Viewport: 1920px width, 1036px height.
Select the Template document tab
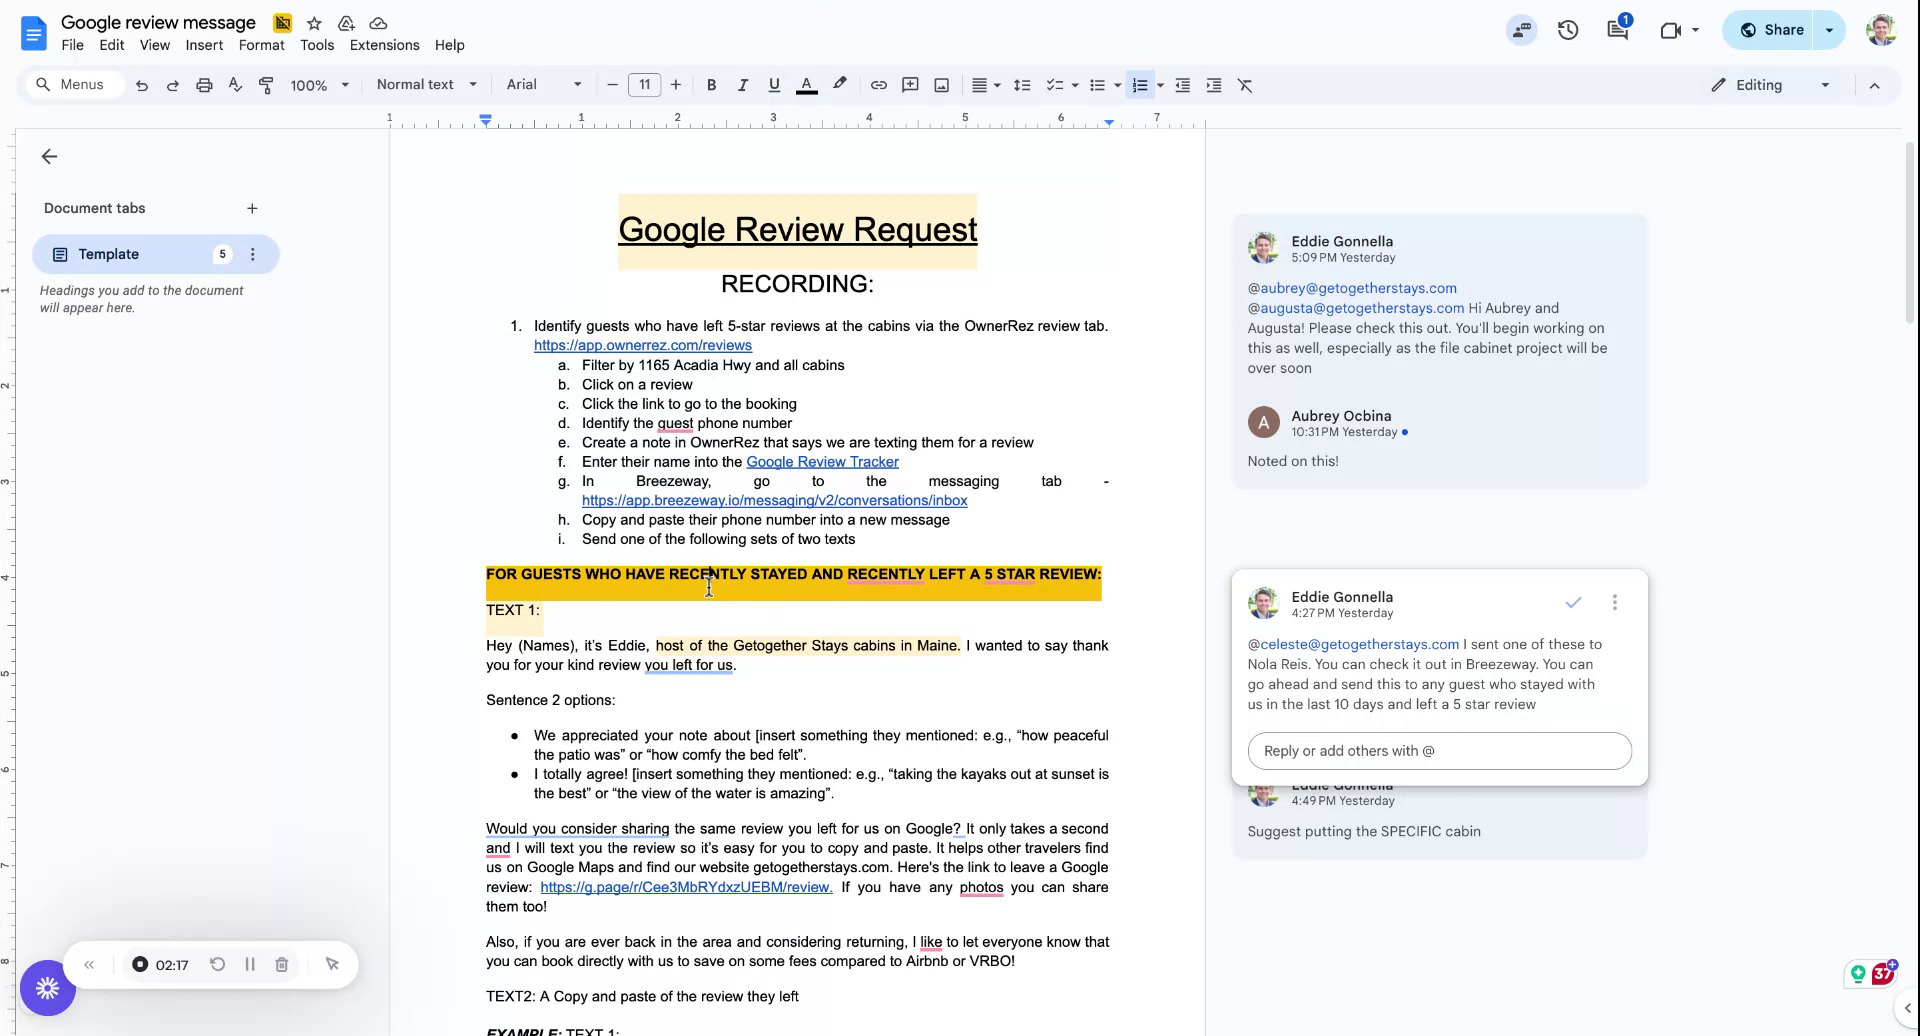tap(109, 254)
